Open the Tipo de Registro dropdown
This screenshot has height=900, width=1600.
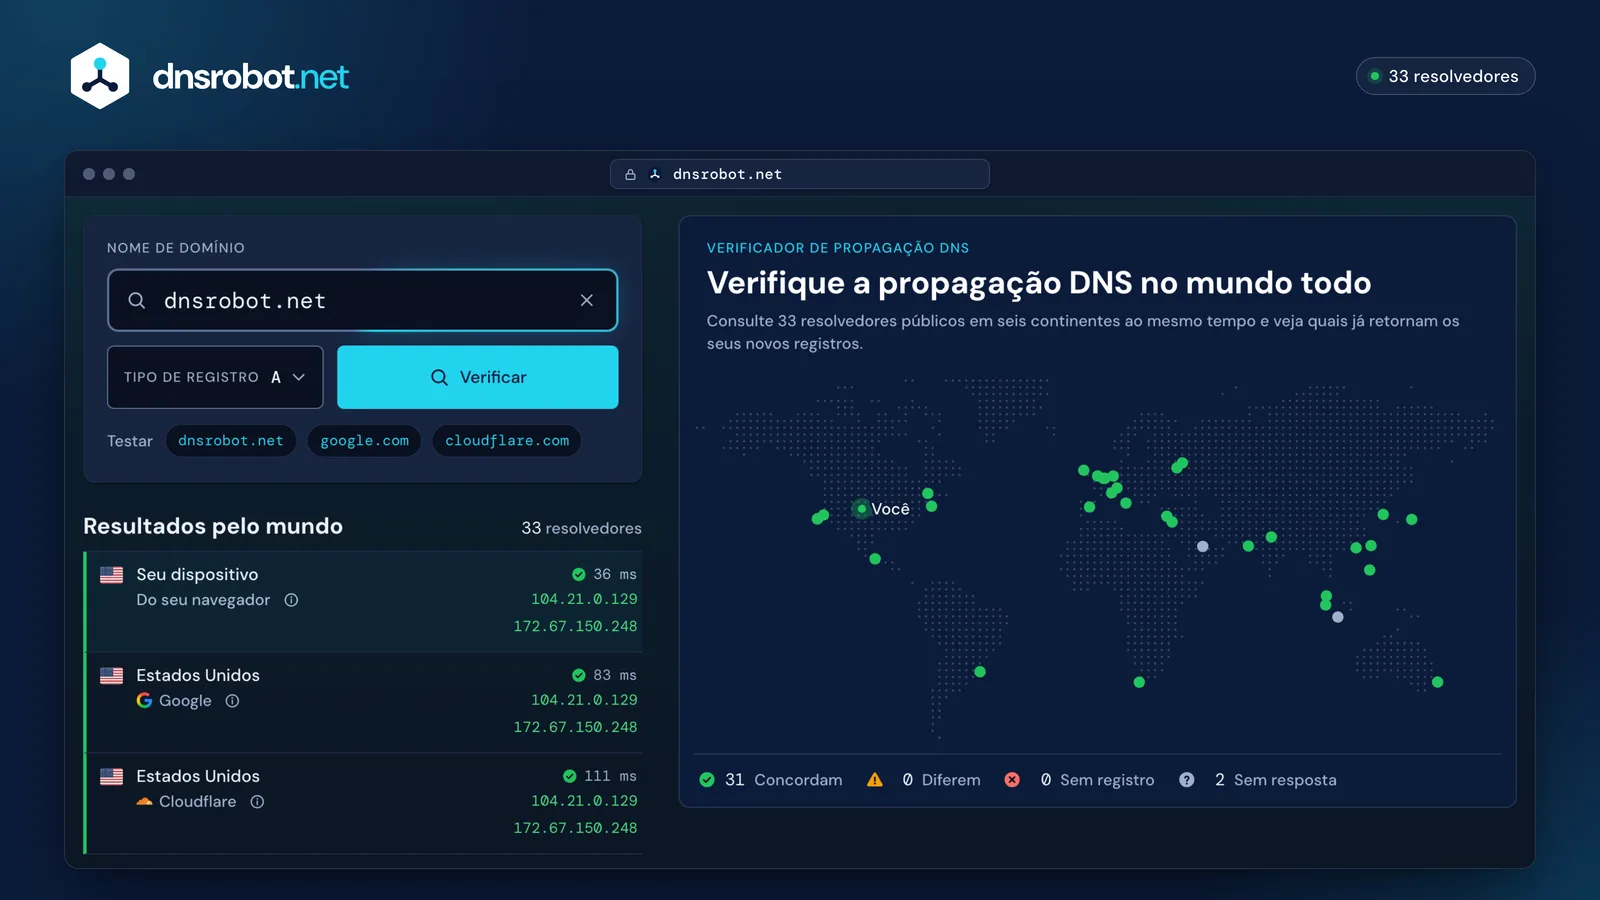coord(215,377)
